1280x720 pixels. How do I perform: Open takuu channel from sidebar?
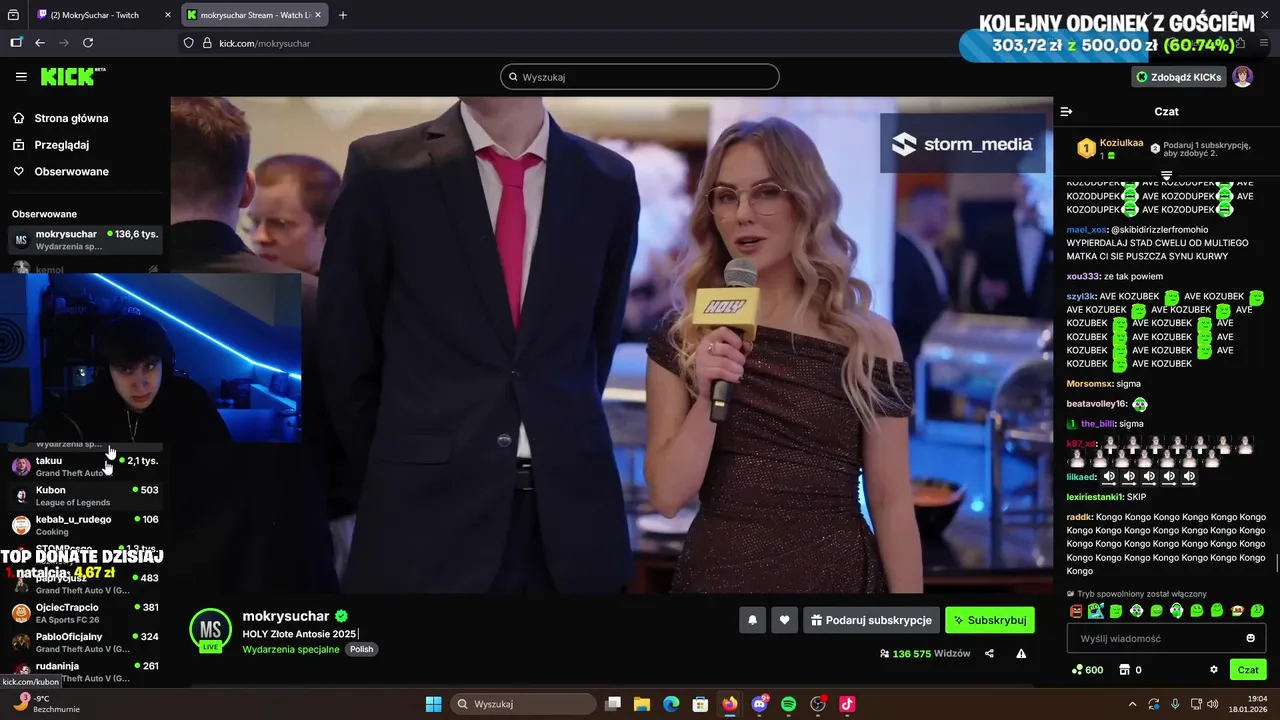pyautogui.click(x=85, y=466)
